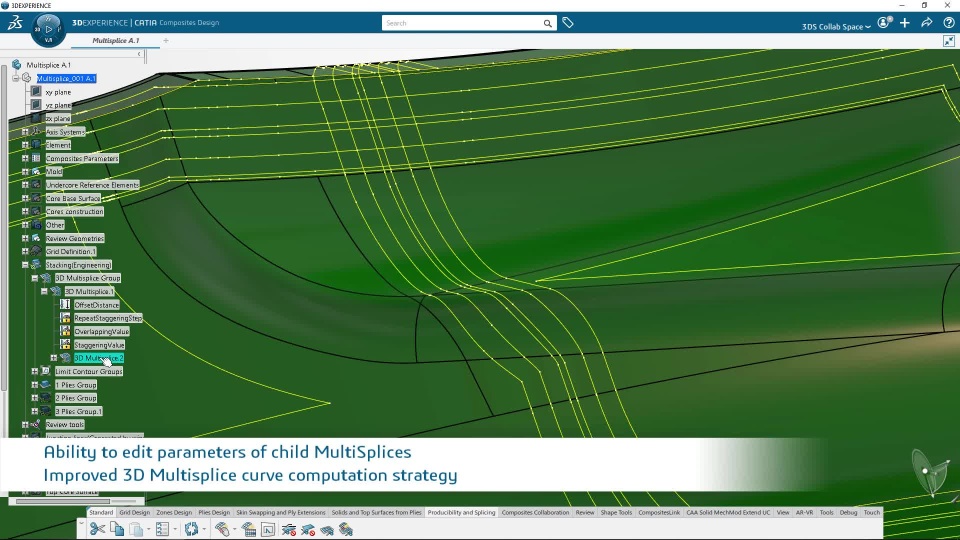Open Composites Collaboration tab
960x540 pixels.
536,512
